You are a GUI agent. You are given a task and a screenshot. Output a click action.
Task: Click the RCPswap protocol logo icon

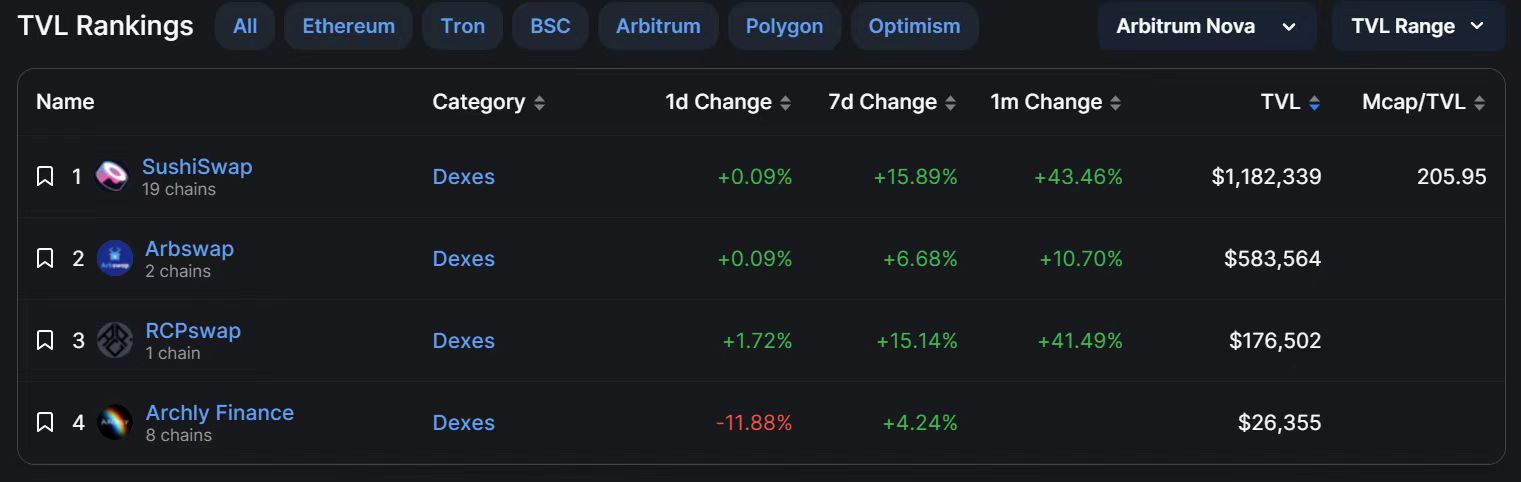[x=114, y=341]
